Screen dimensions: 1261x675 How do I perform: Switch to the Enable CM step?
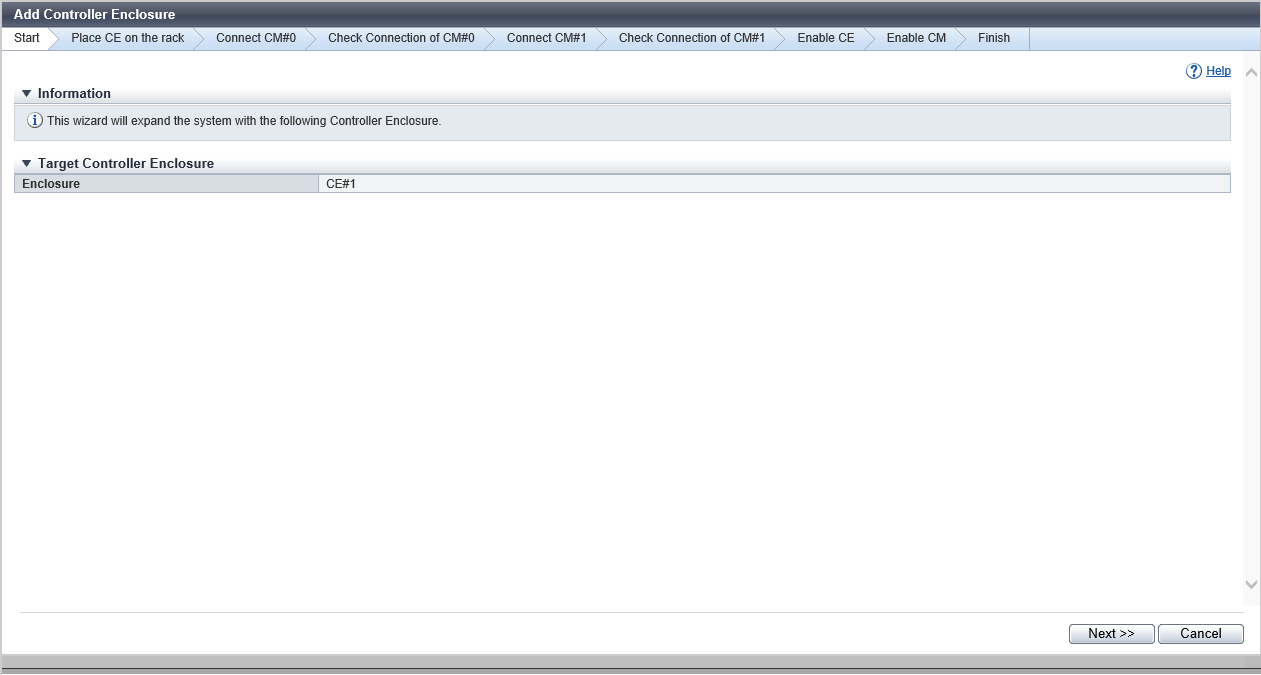click(x=916, y=39)
